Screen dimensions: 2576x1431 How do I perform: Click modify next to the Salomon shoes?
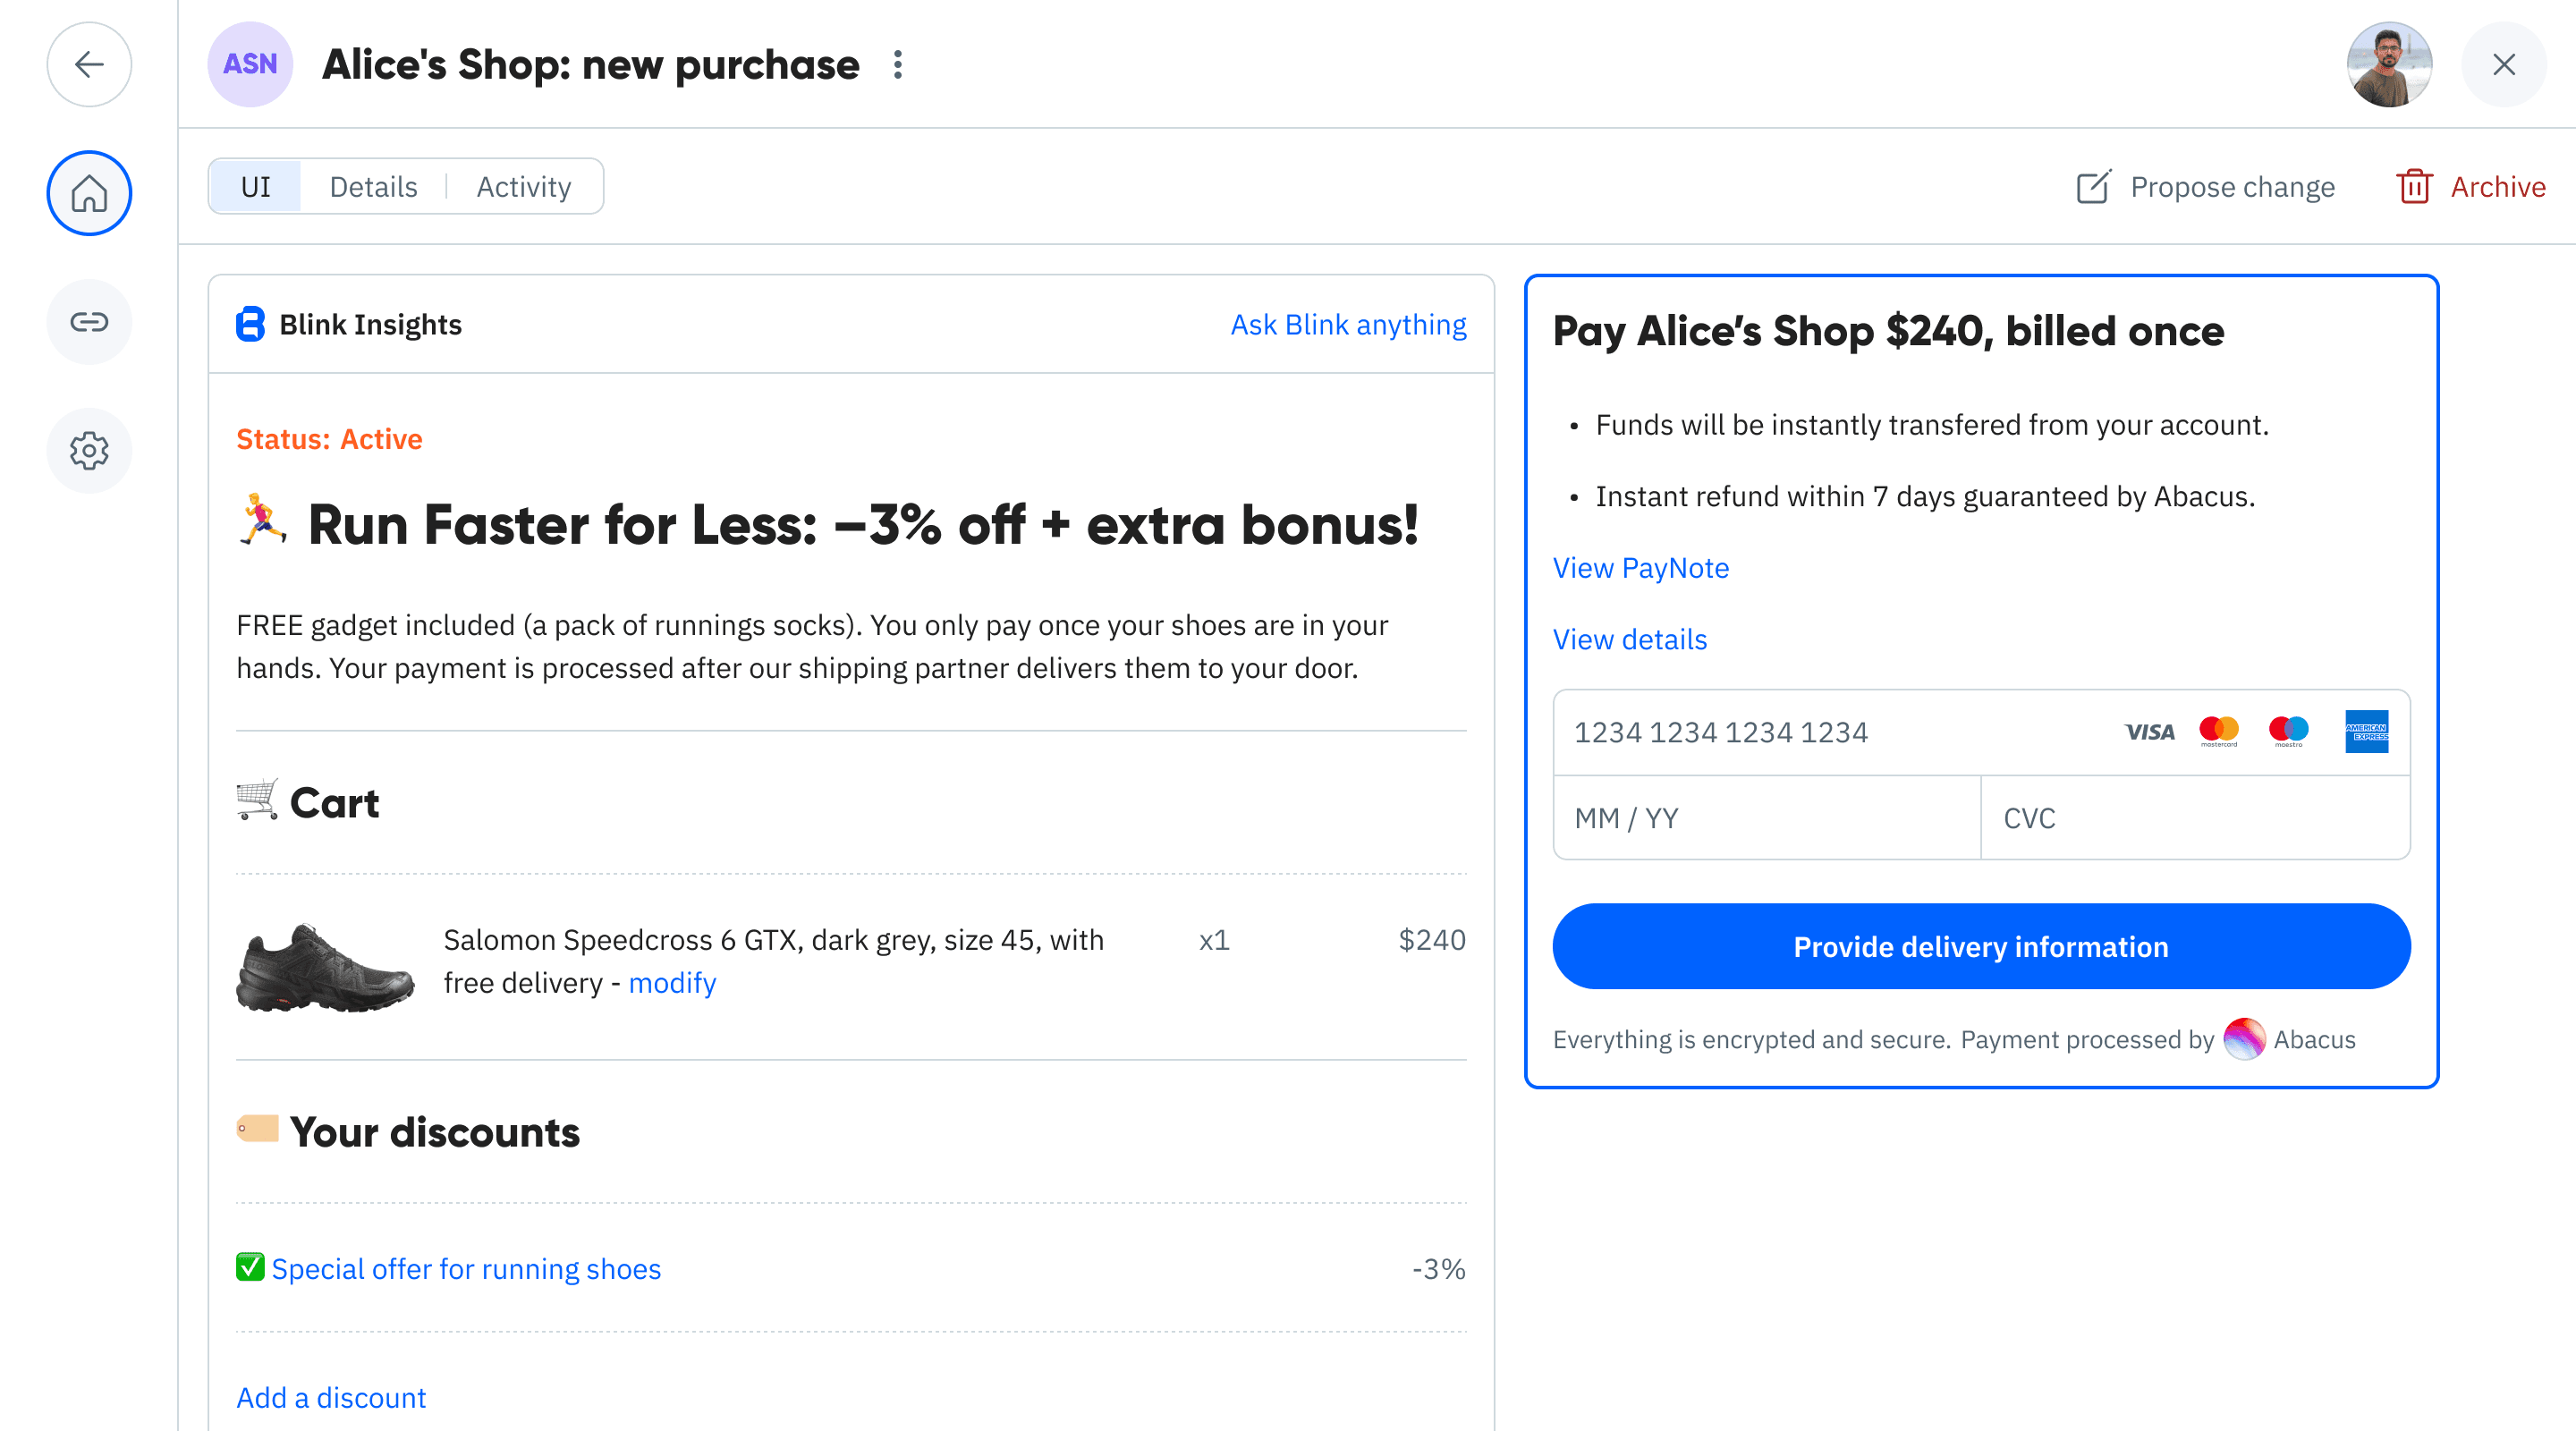672,982
